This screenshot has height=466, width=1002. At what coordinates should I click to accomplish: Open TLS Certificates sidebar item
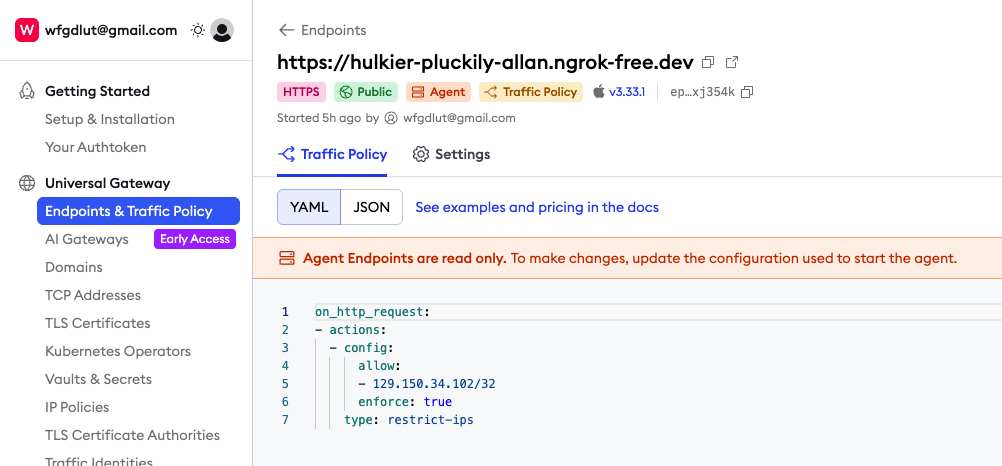98,323
